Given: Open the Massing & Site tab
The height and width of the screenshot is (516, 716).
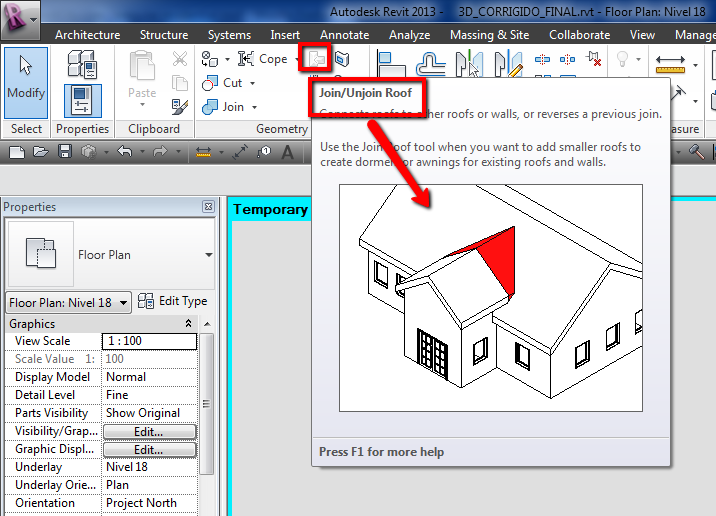Looking at the screenshot, I should click(x=490, y=35).
